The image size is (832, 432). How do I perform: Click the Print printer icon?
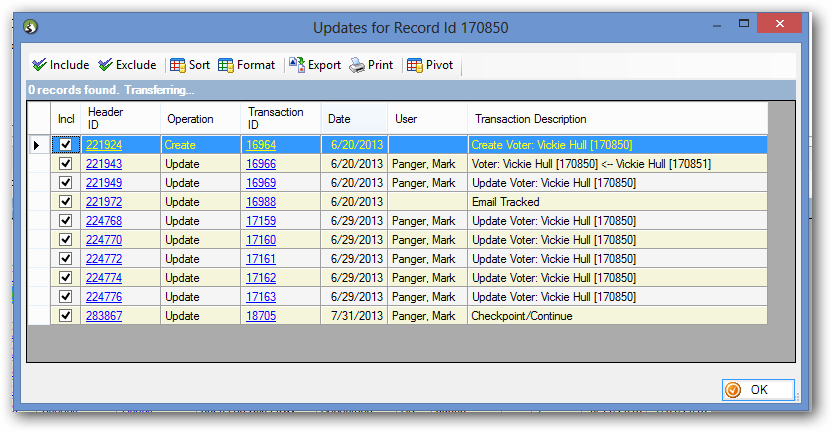pos(357,65)
